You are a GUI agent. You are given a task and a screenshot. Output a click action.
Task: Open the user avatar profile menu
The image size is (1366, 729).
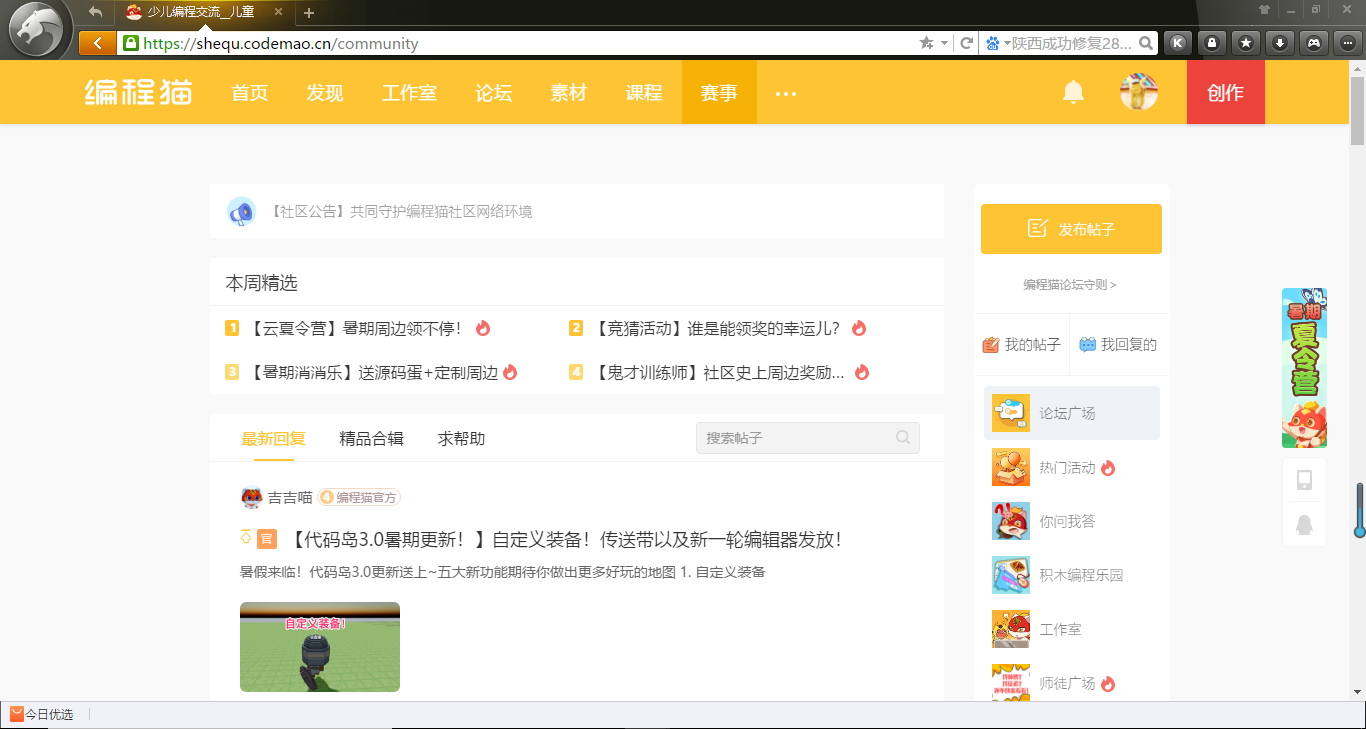click(x=1139, y=92)
